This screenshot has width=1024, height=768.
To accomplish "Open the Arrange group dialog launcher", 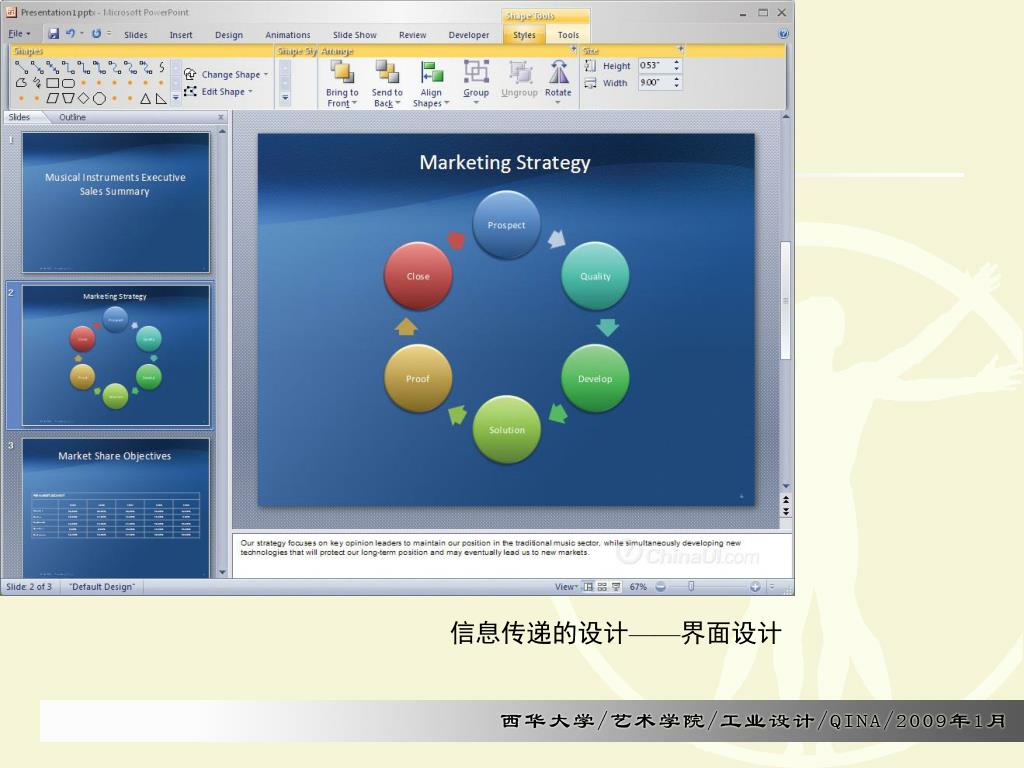I will (574, 50).
